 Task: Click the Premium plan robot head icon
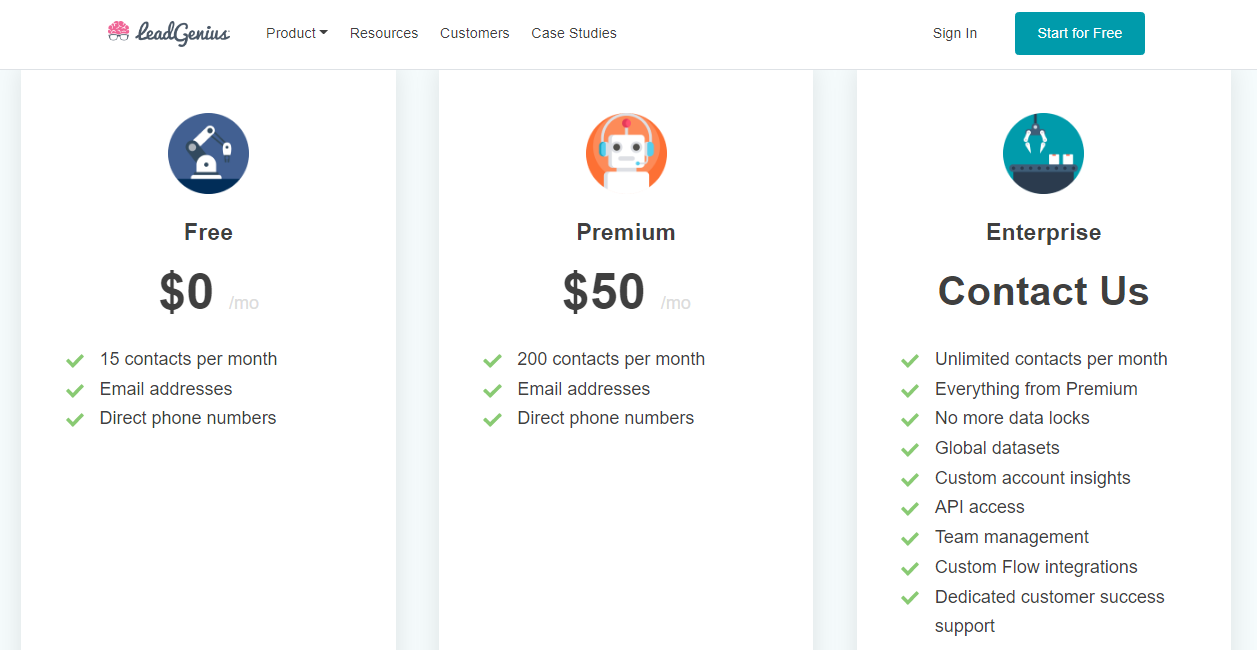[x=626, y=153]
